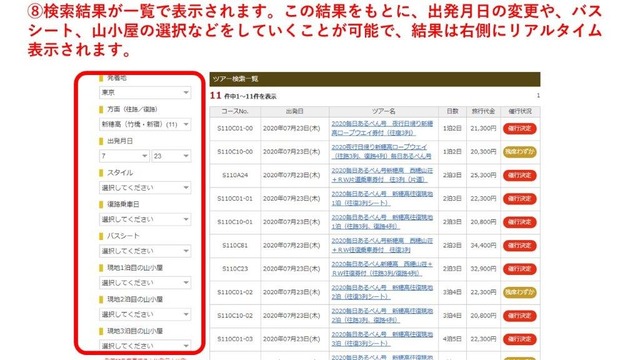Image resolution: width=640 pixels, height=360 pixels.
Task: Open tour link for course S110C81
Action: coord(382,245)
